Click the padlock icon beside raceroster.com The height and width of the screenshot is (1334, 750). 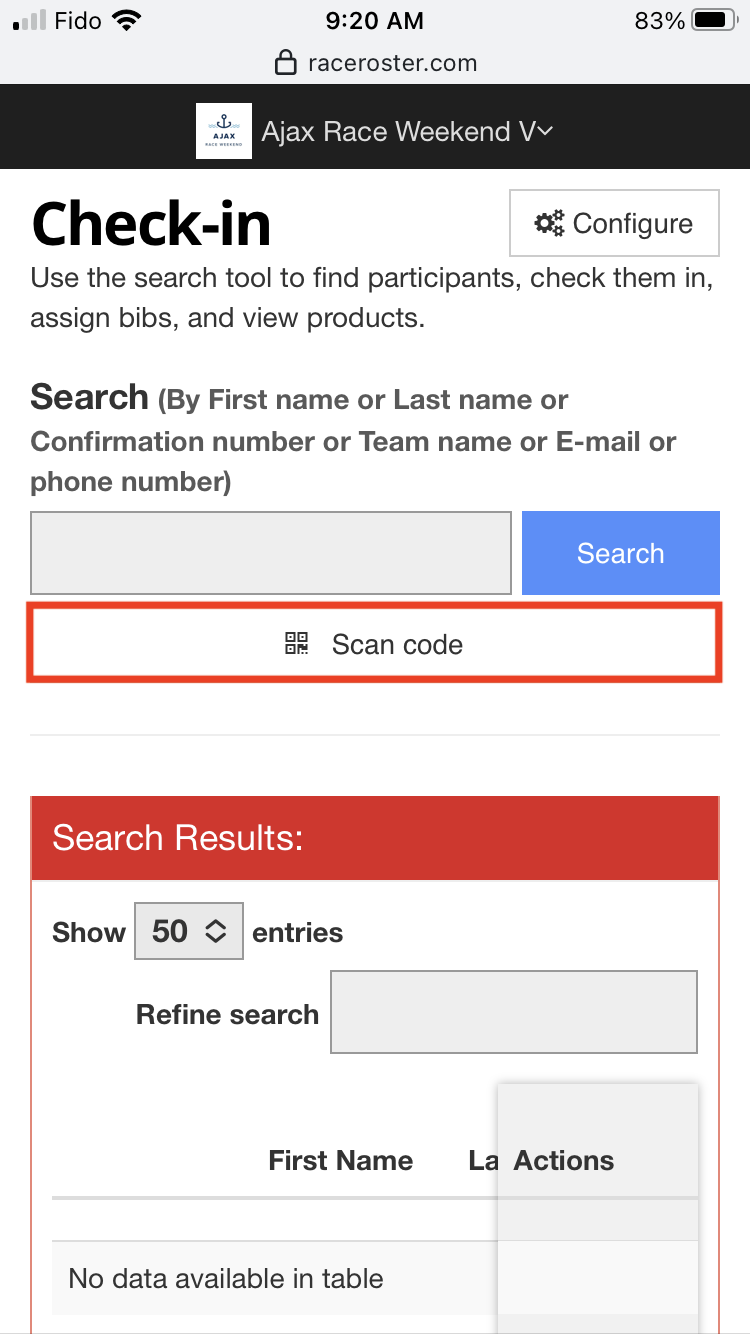tap(286, 61)
